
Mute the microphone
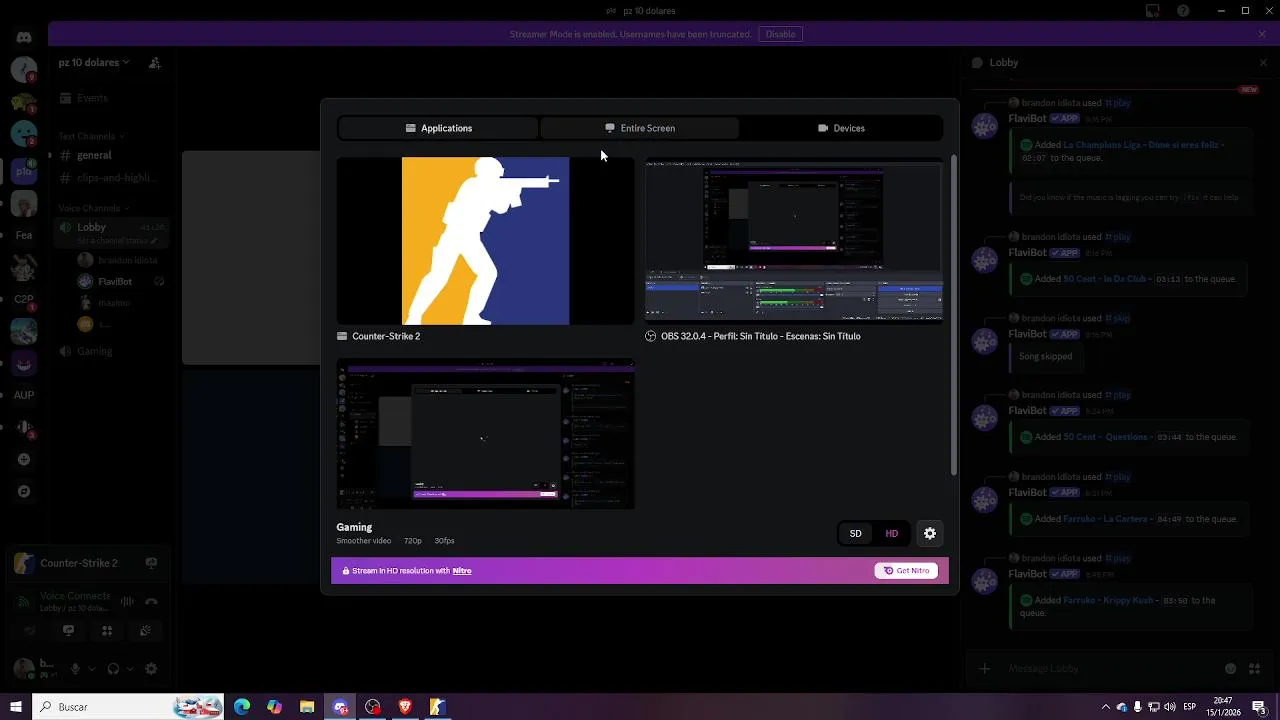point(75,669)
